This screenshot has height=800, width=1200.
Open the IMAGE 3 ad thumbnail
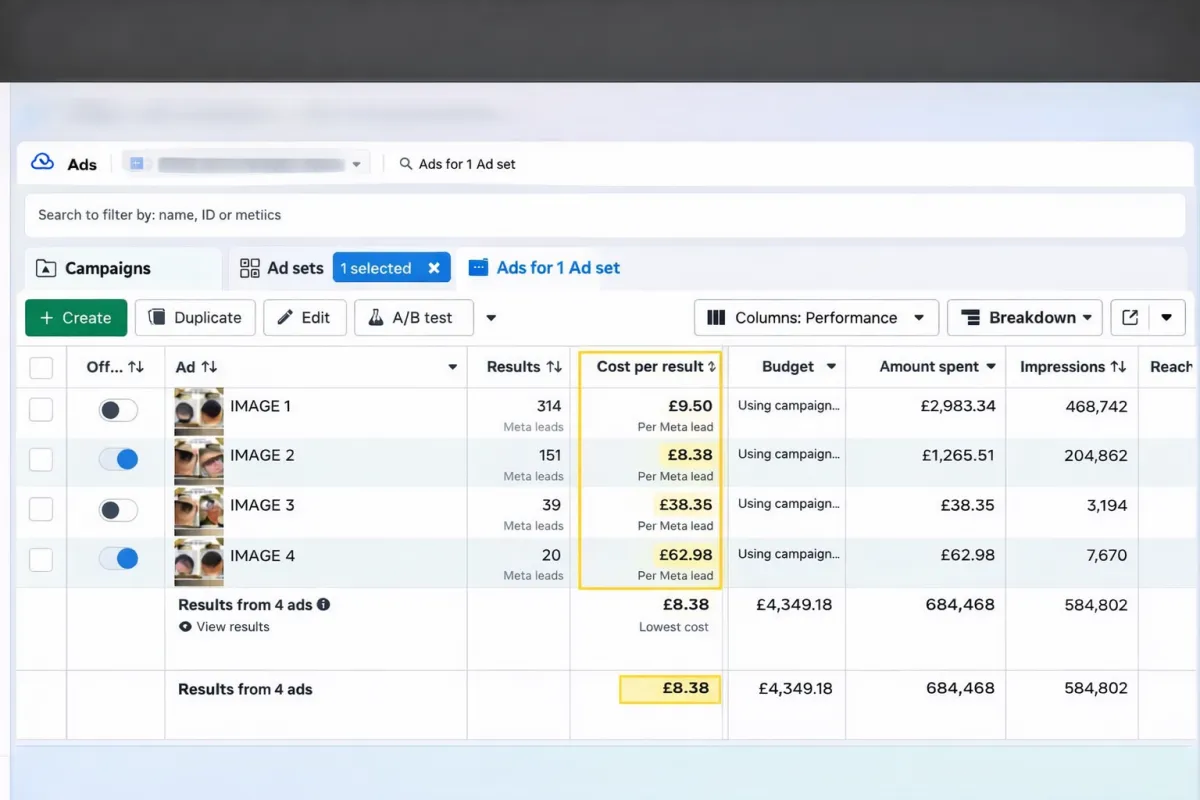(x=199, y=510)
